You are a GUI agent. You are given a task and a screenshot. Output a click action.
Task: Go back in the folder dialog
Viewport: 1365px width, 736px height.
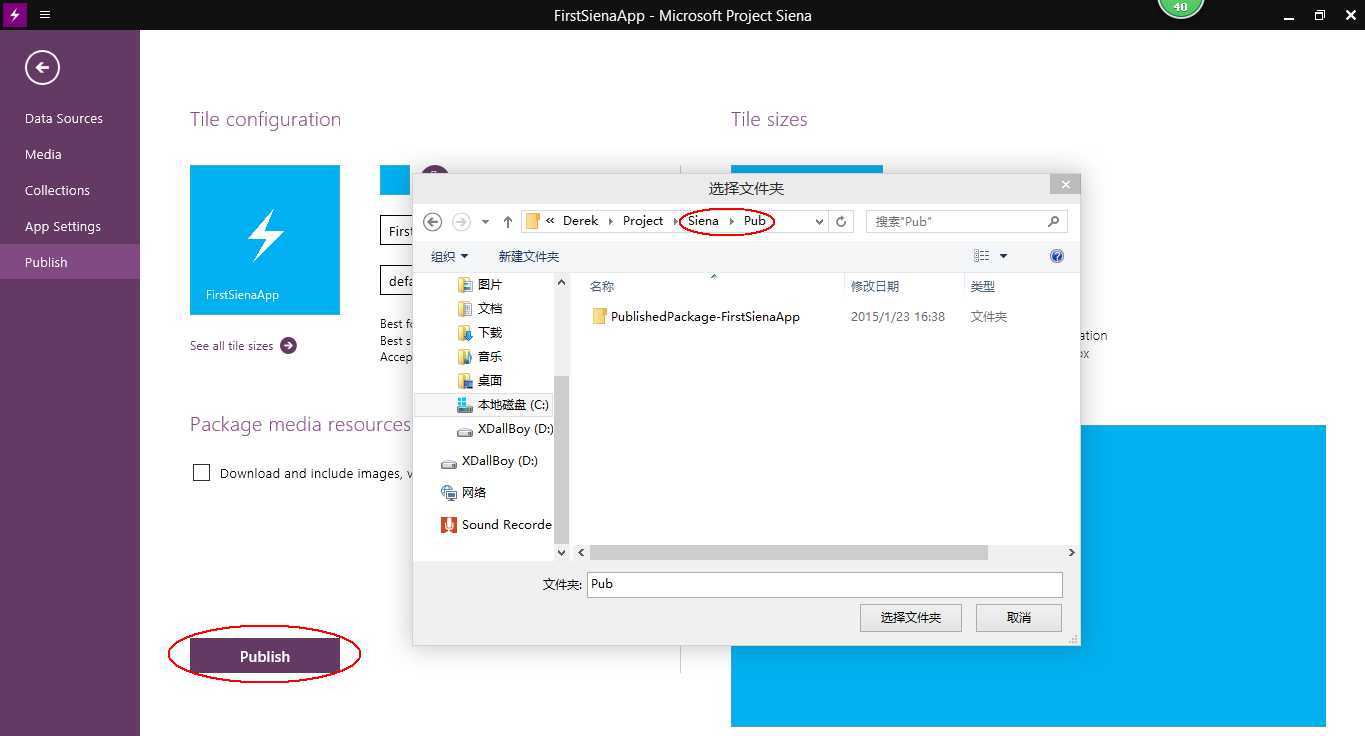click(x=432, y=221)
